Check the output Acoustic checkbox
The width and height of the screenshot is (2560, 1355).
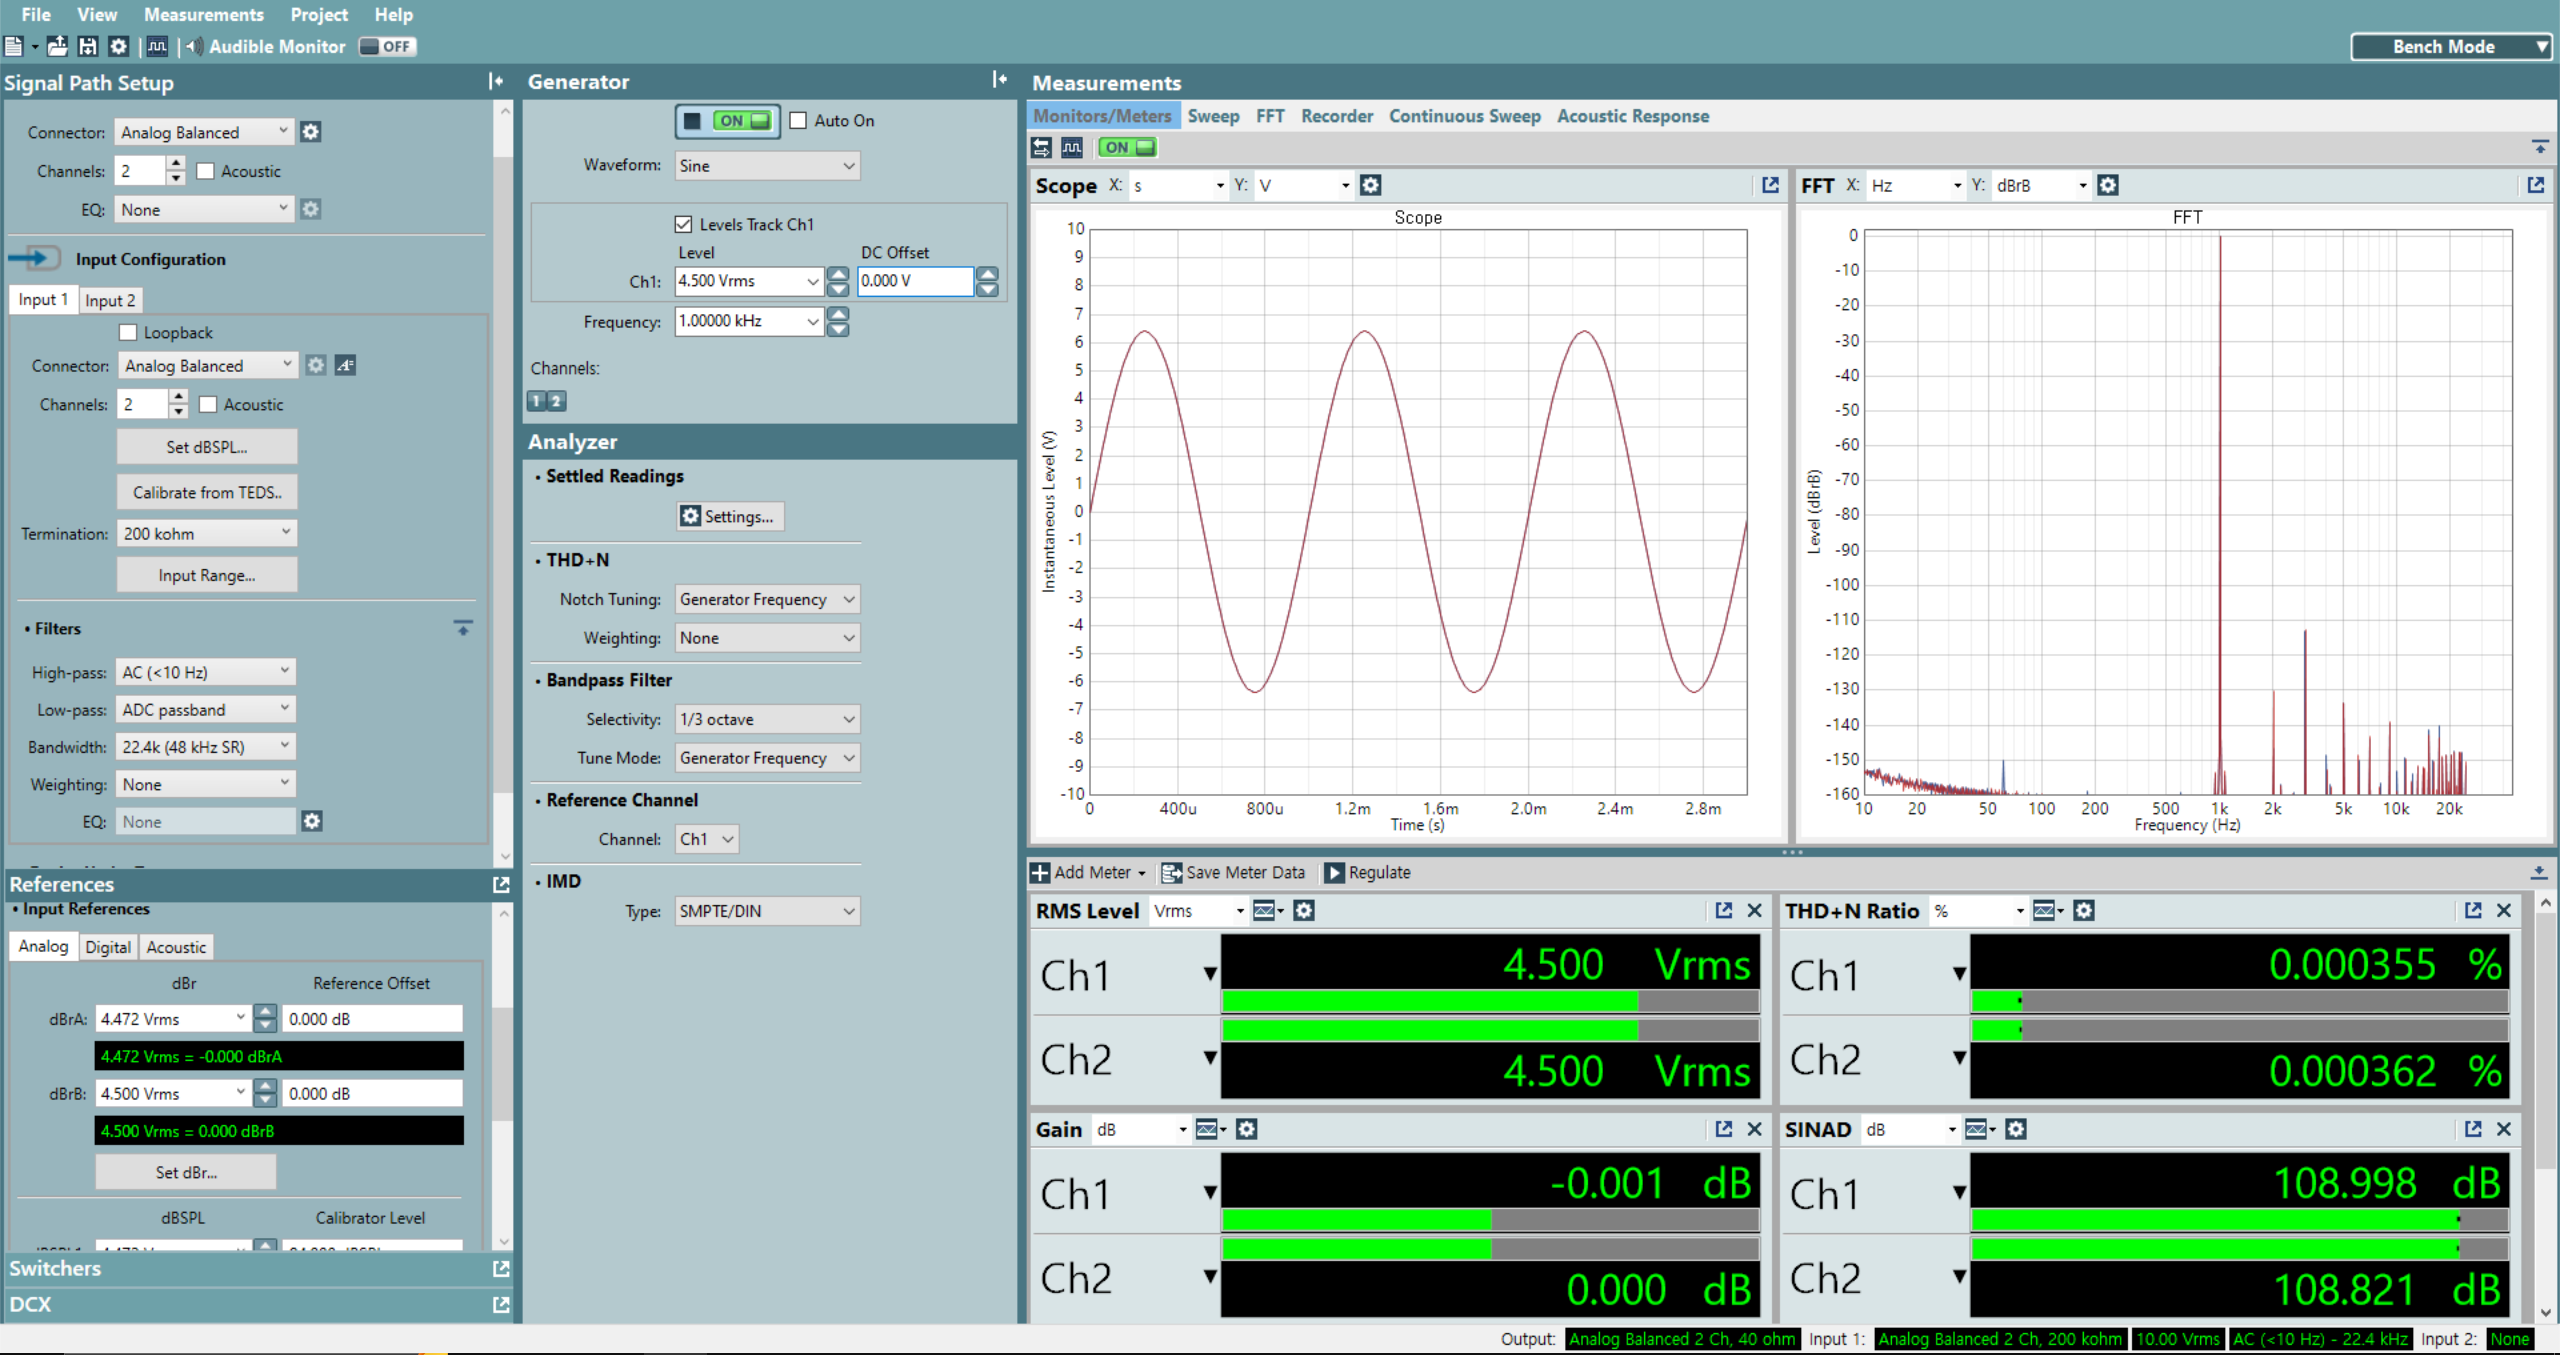click(206, 171)
